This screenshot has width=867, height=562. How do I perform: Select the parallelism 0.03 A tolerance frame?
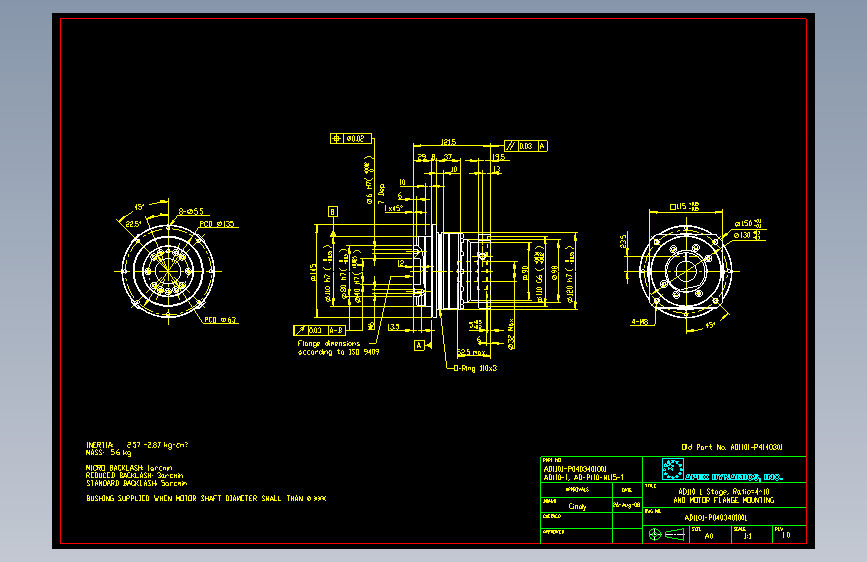click(526, 146)
